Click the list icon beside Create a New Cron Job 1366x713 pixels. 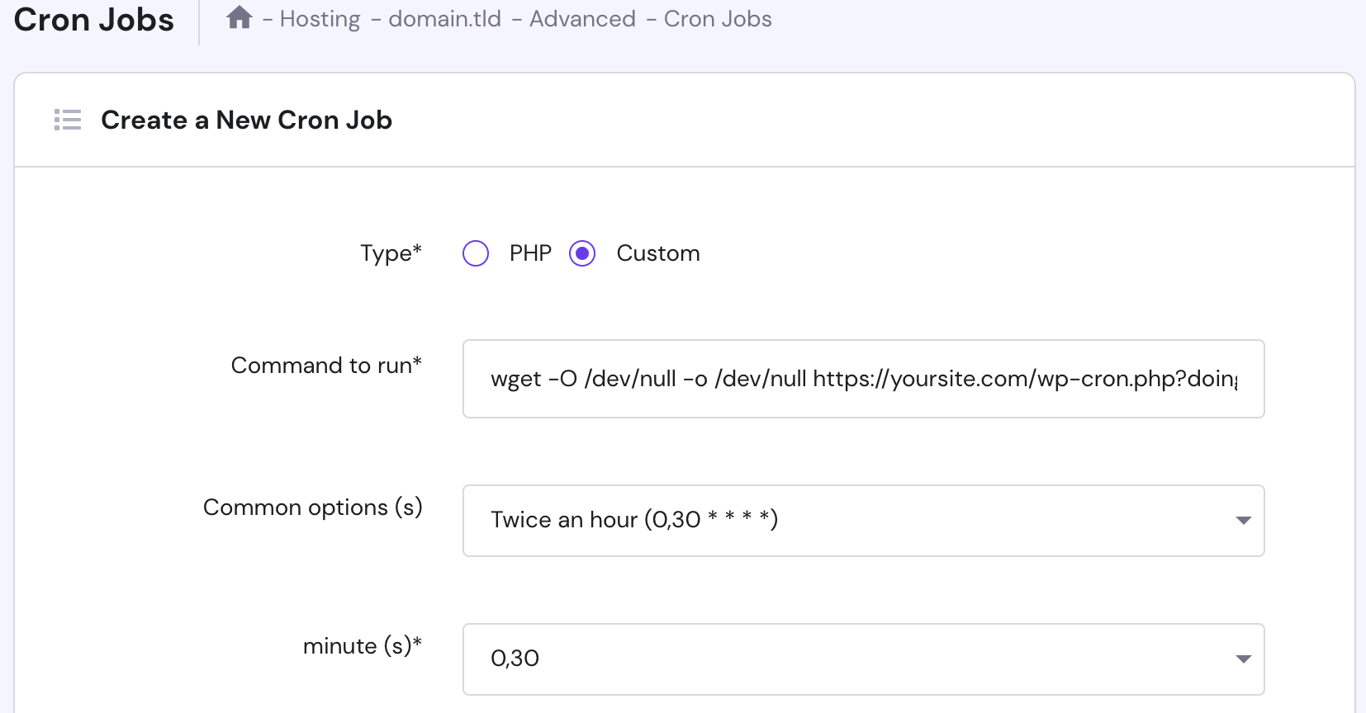(x=67, y=119)
